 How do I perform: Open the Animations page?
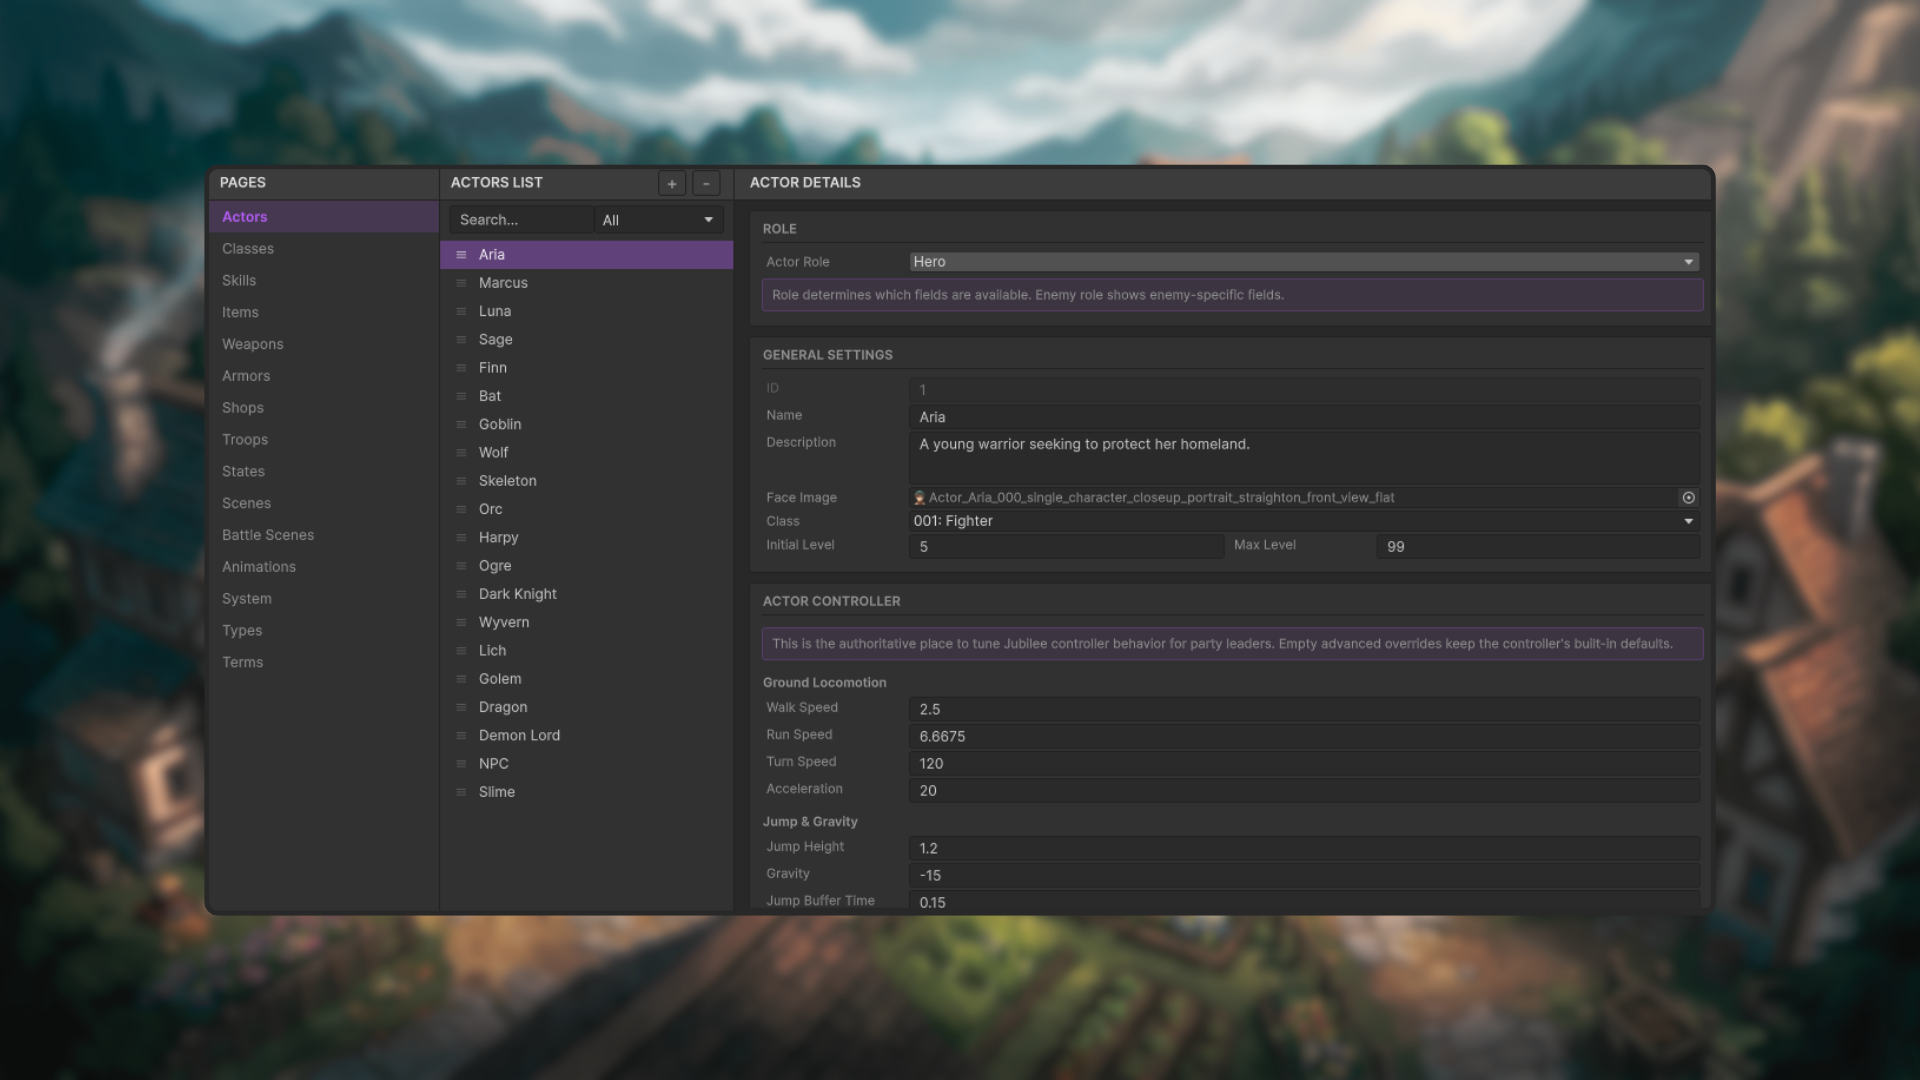click(324, 567)
